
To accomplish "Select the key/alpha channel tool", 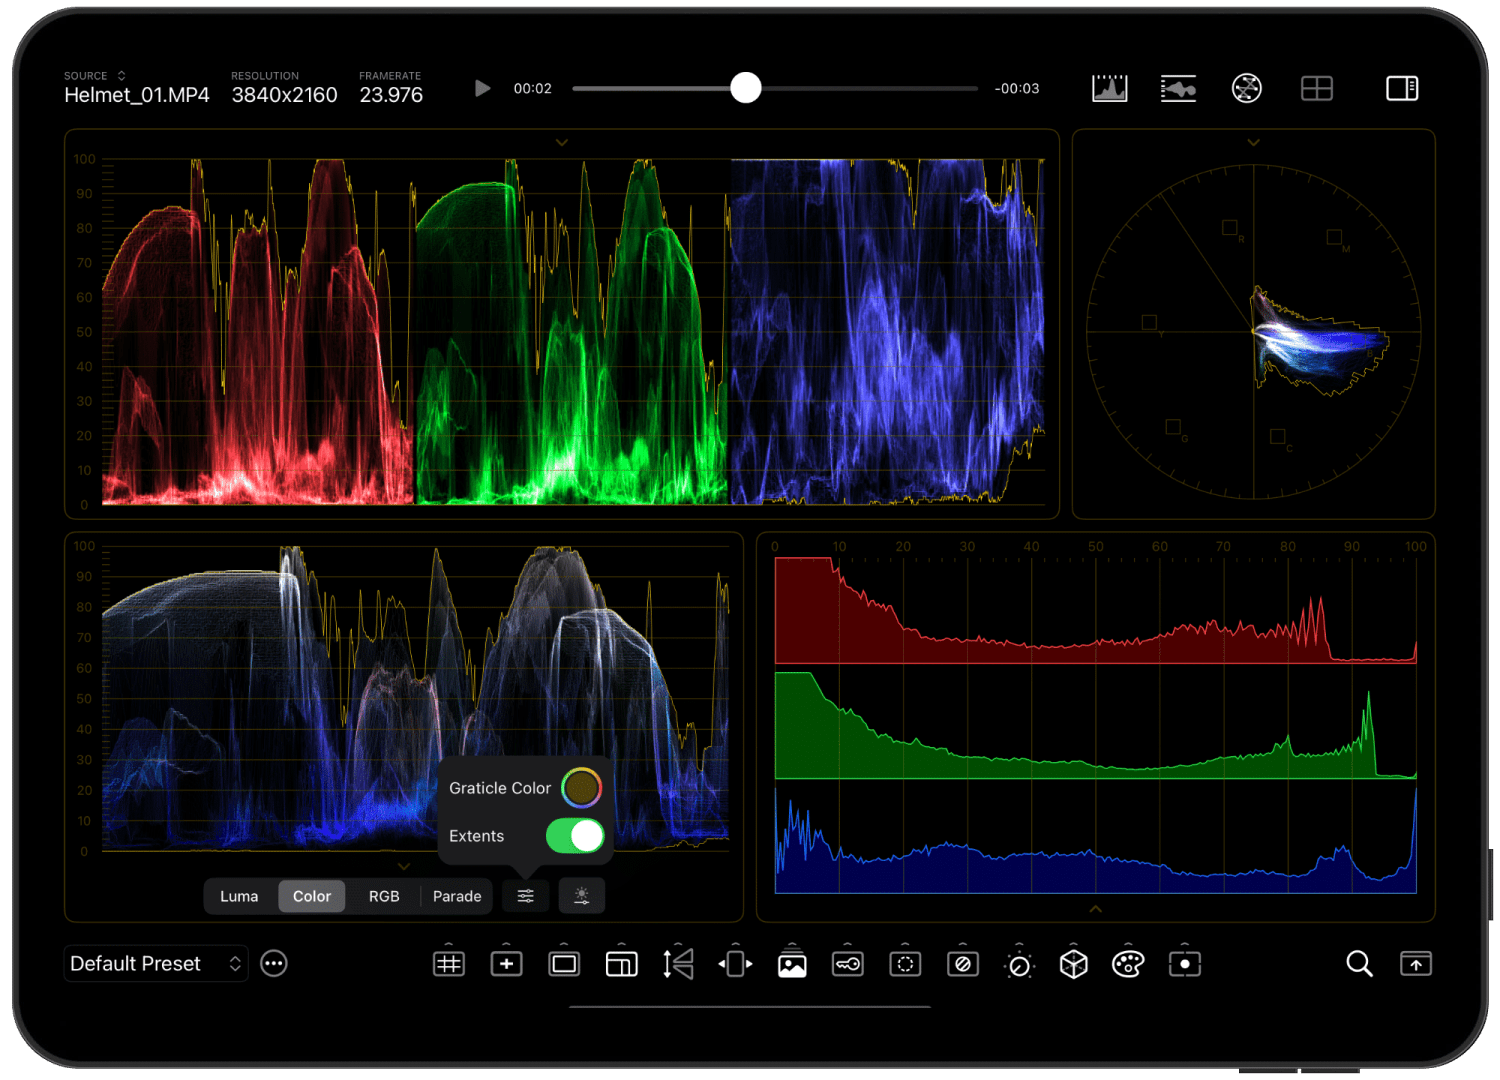I will point(847,963).
